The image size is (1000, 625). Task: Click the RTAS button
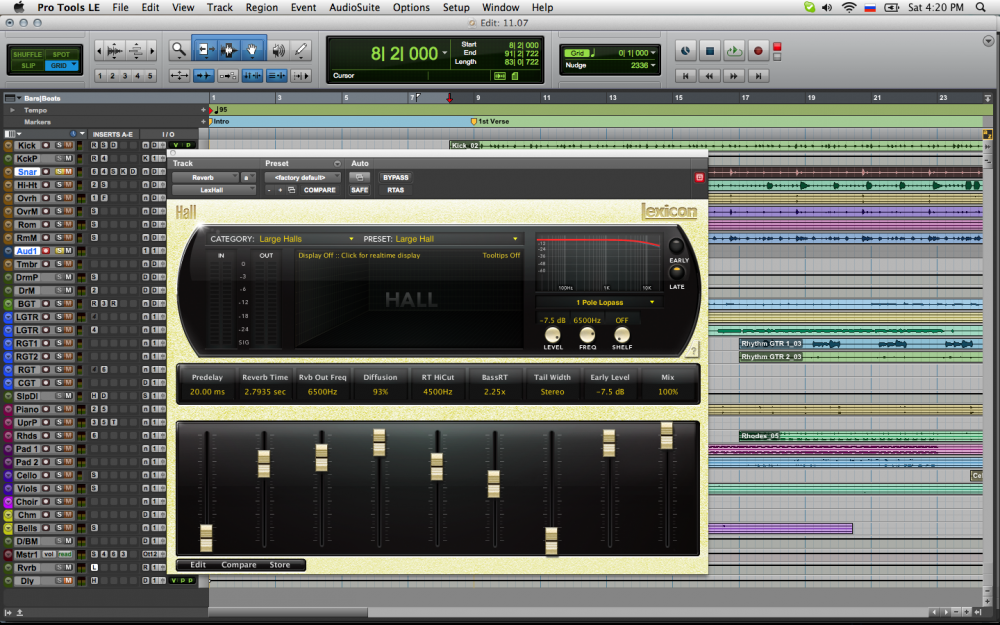pos(395,190)
